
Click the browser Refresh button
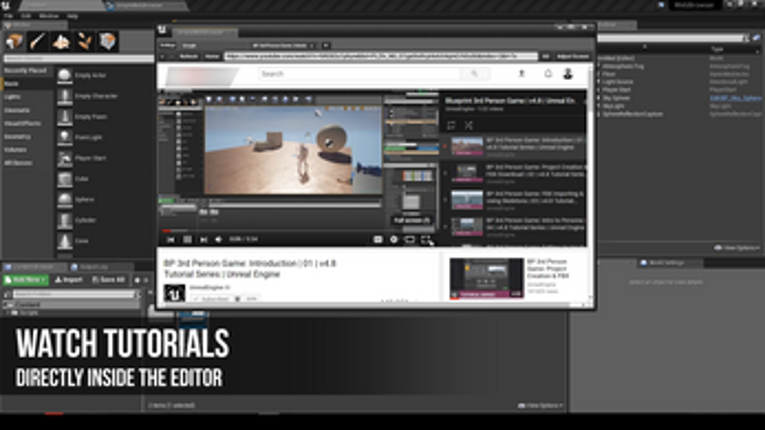[x=189, y=57]
